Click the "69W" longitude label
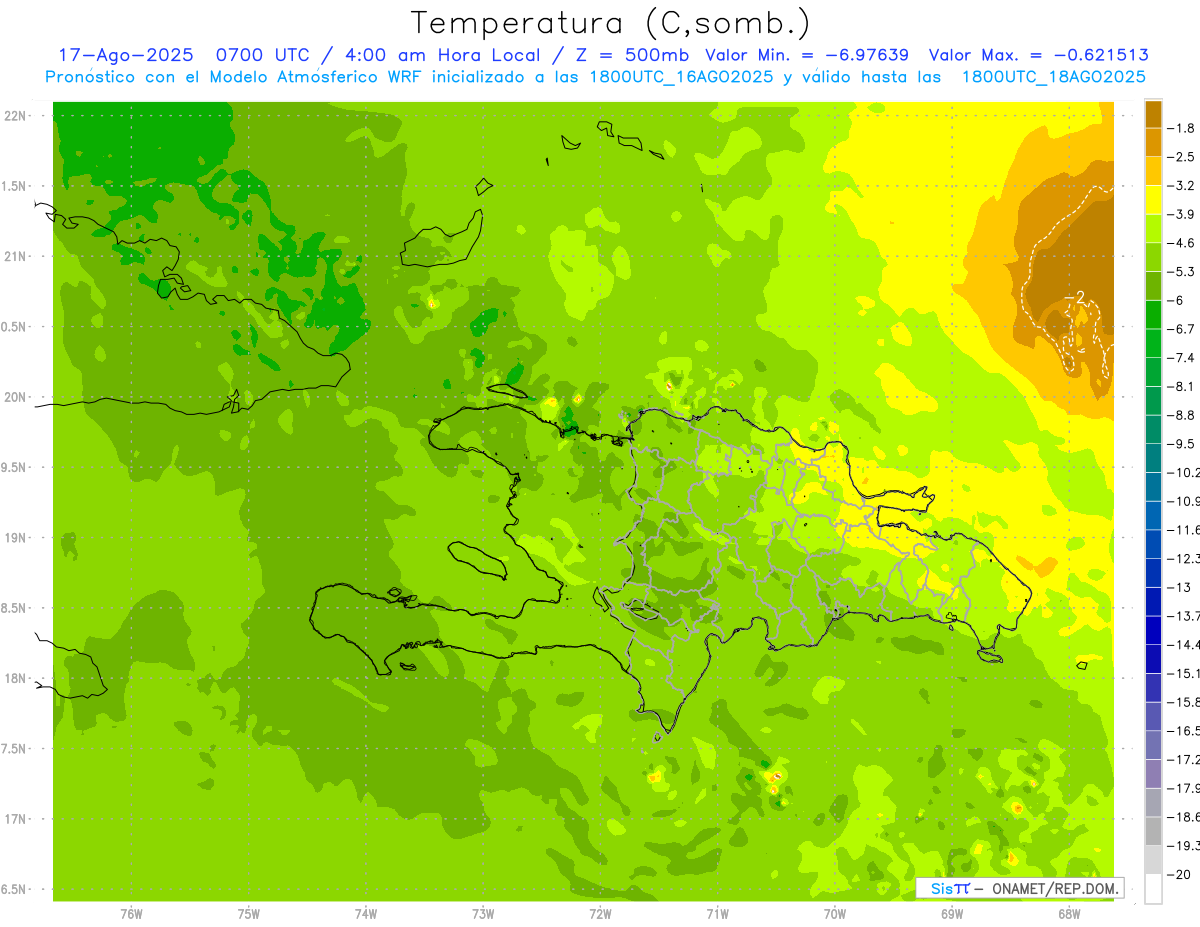1200x927 pixels. point(952,913)
